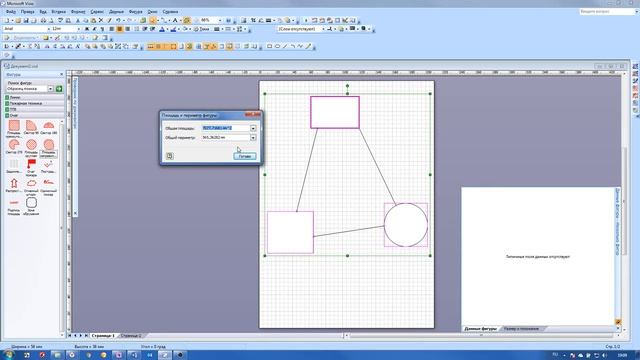The height and width of the screenshot is (360, 640).
Task: Open the Справка menu
Action: [170, 12]
